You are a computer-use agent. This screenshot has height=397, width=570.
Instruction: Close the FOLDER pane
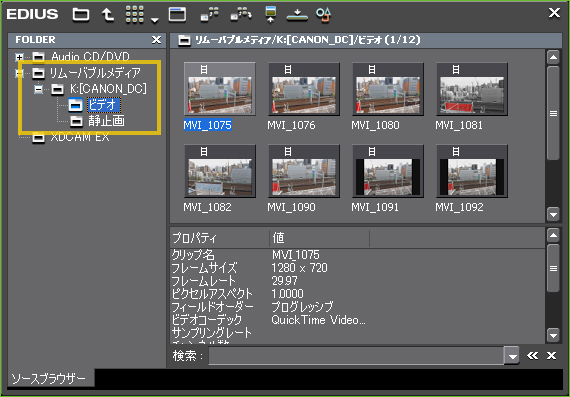tap(156, 40)
